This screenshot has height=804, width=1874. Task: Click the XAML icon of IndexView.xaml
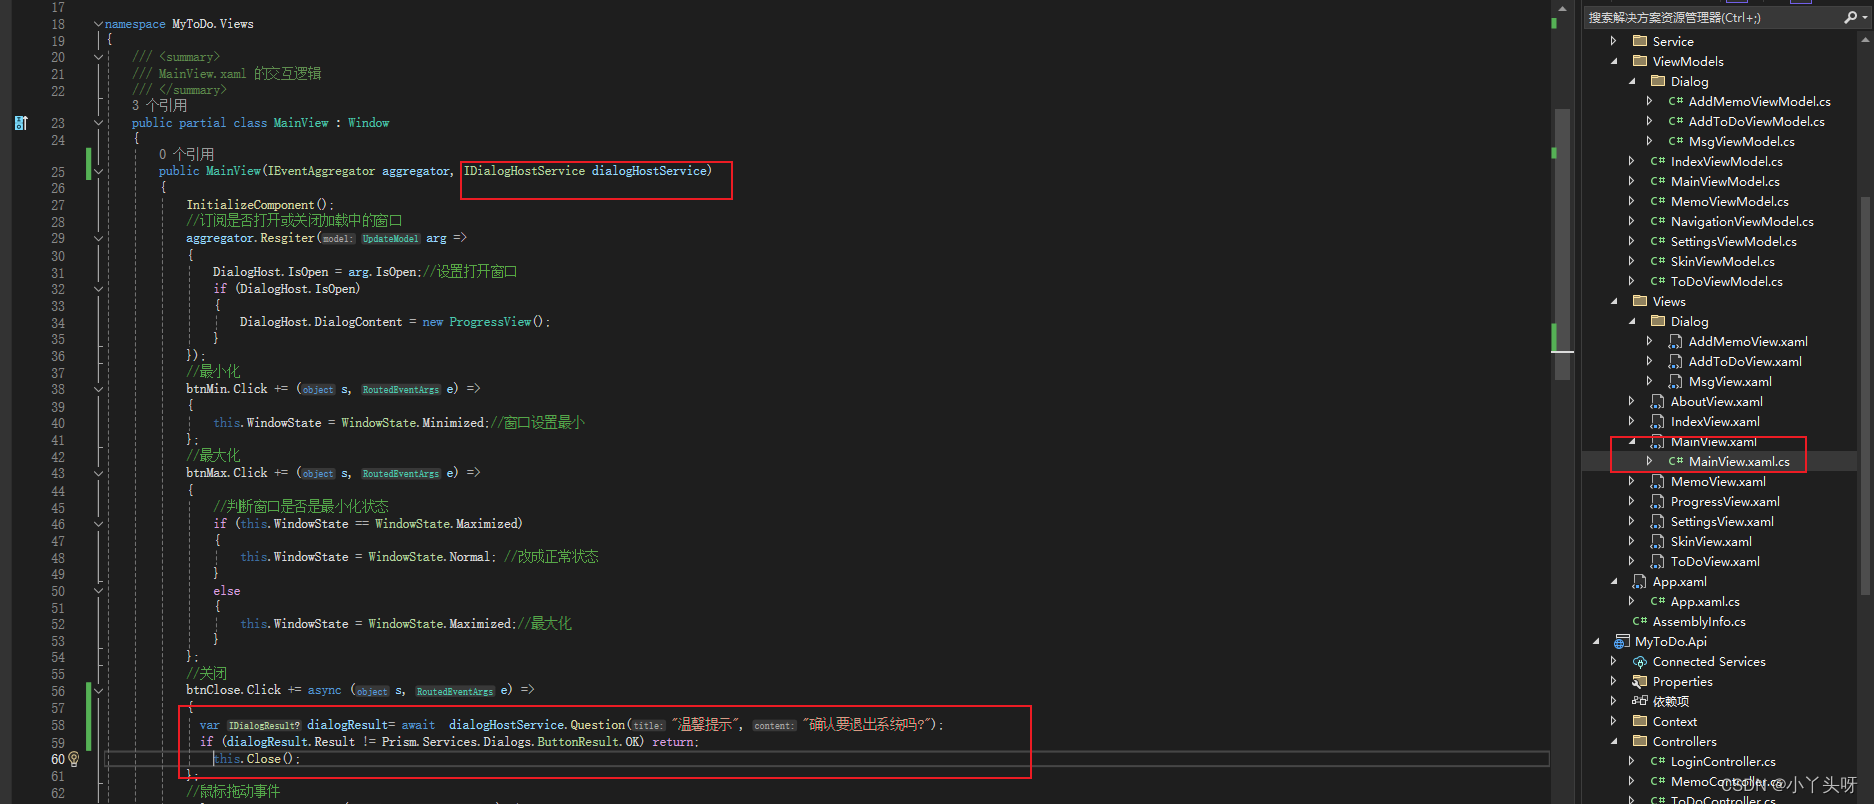[1658, 421]
